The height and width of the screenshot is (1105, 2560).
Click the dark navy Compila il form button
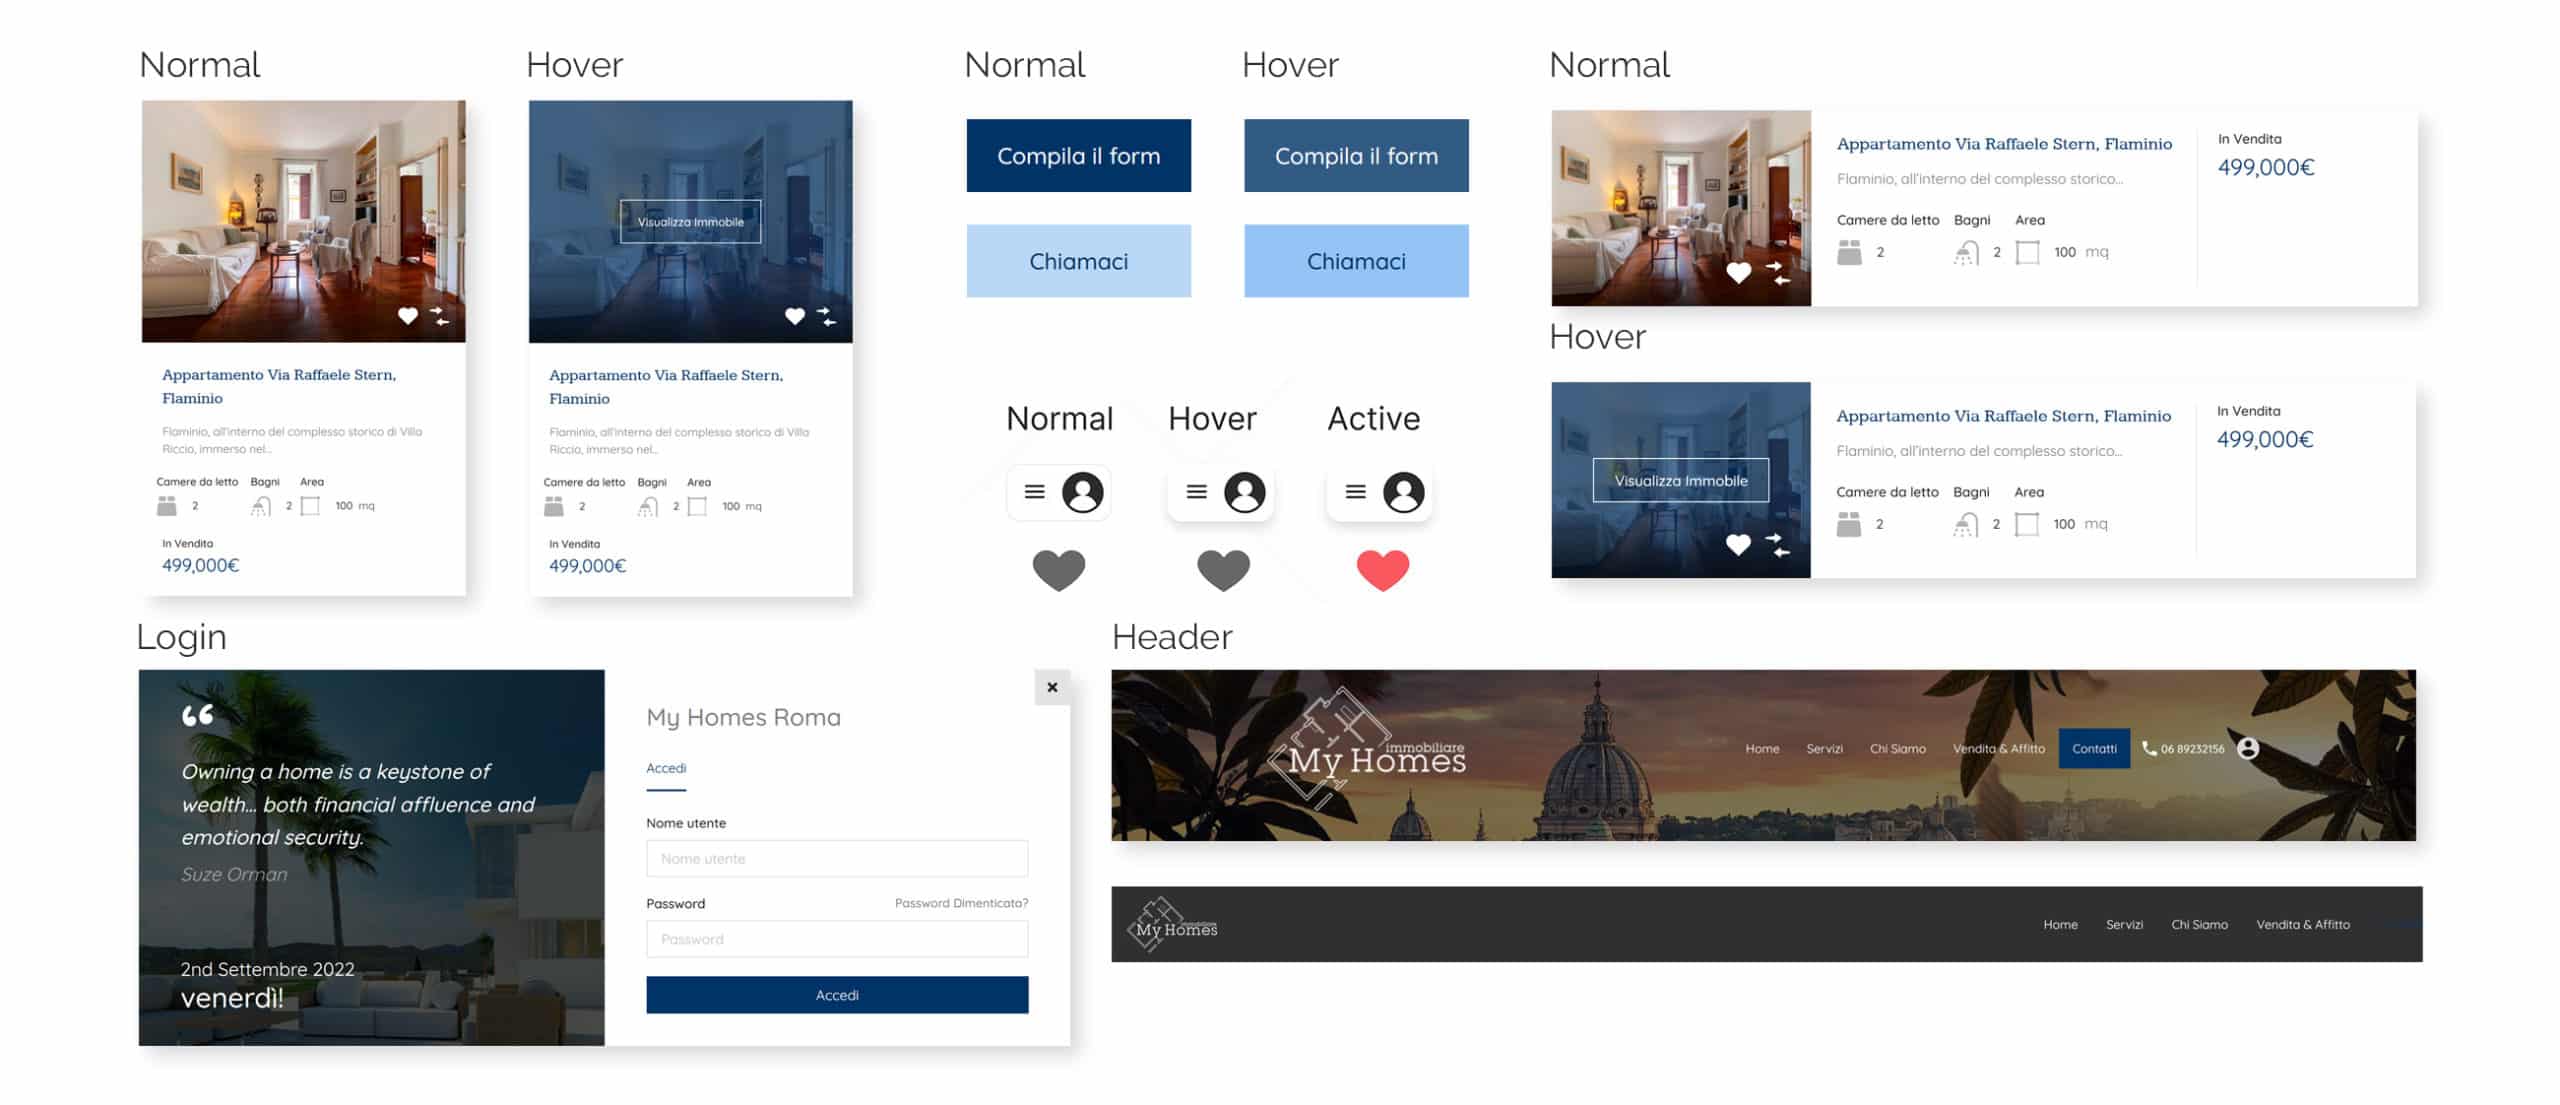[x=1078, y=155]
